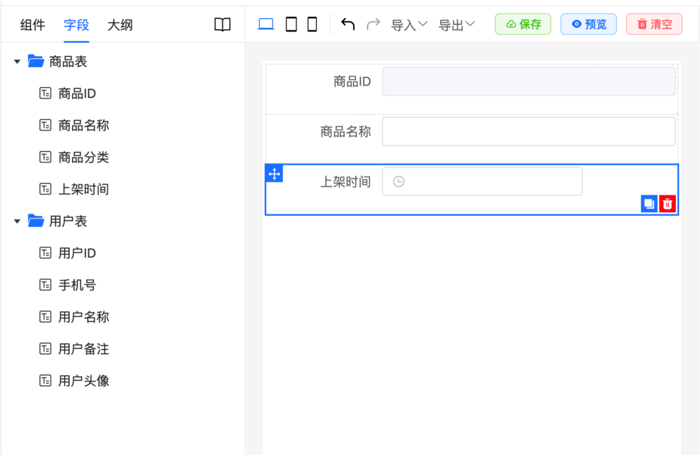Viewport: 700px width, 455px height.
Task: Open the 导入 dropdown menu
Action: (x=409, y=25)
